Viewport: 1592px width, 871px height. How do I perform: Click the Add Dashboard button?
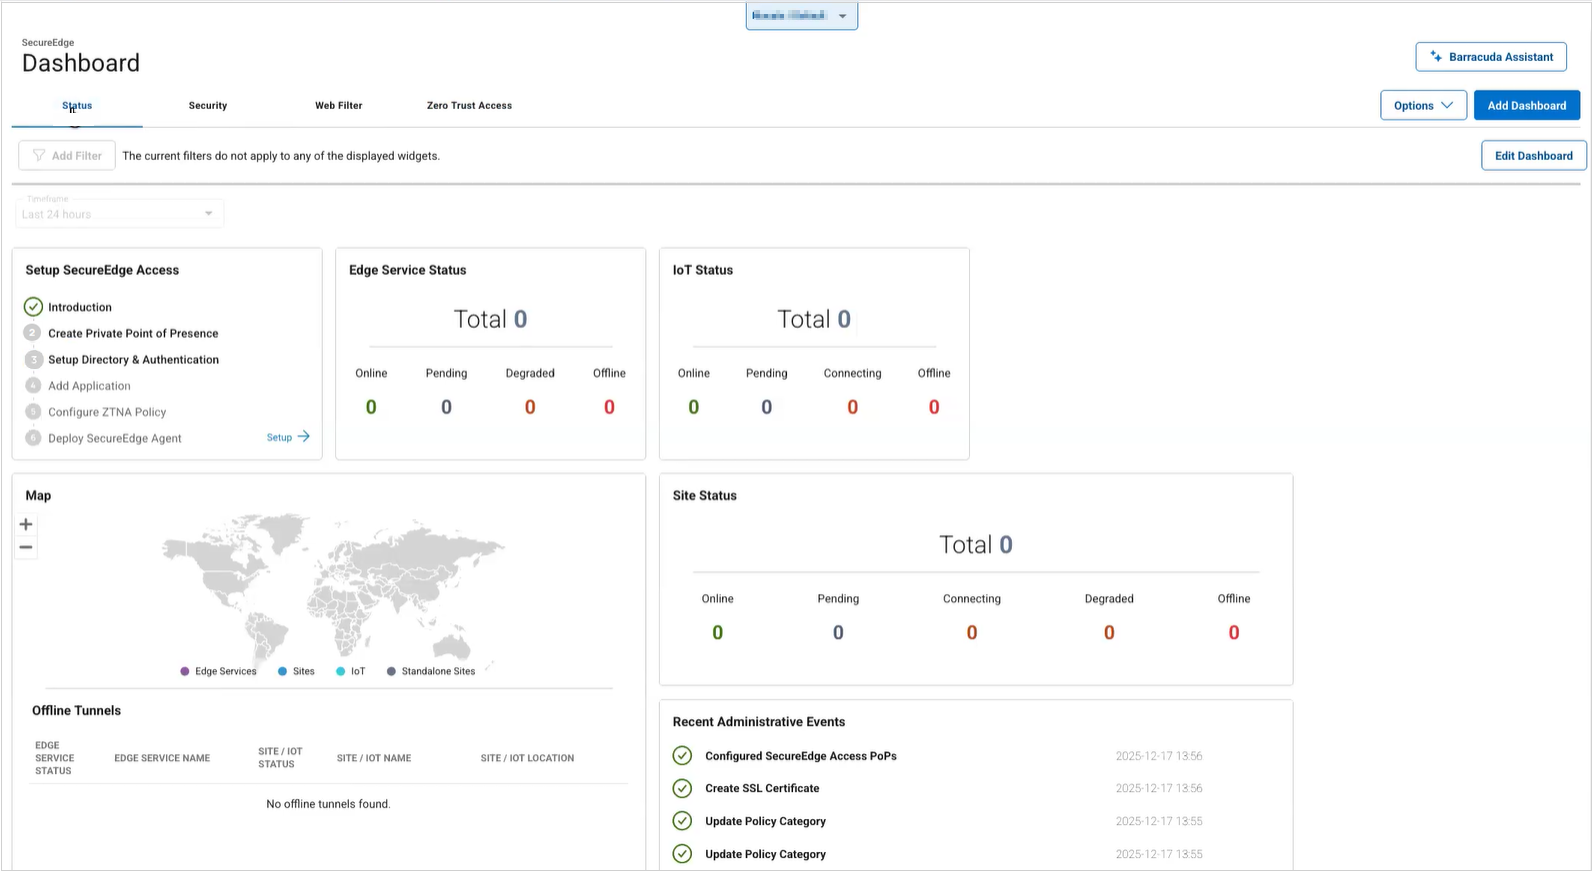[1526, 106]
